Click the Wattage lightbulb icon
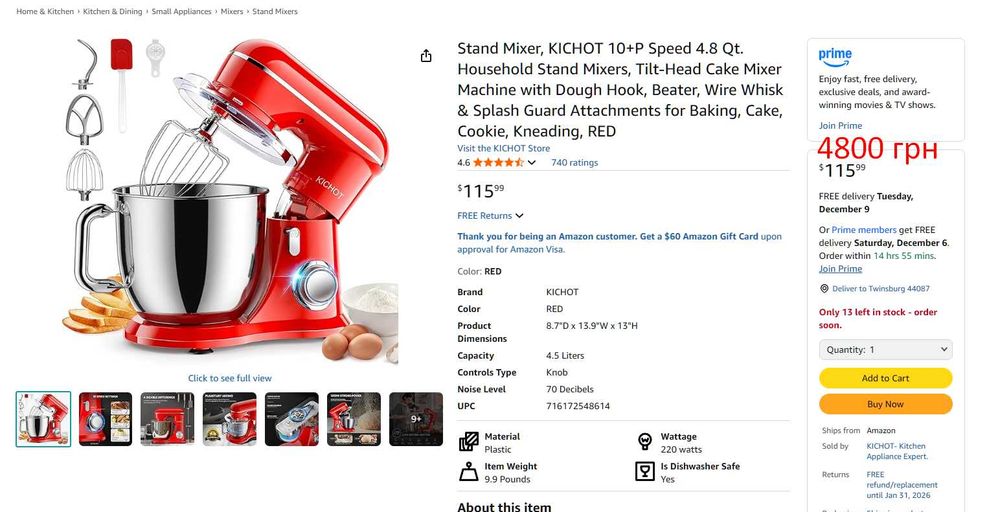Image resolution: width=1000 pixels, height=512 pixels. pos(645,441)
